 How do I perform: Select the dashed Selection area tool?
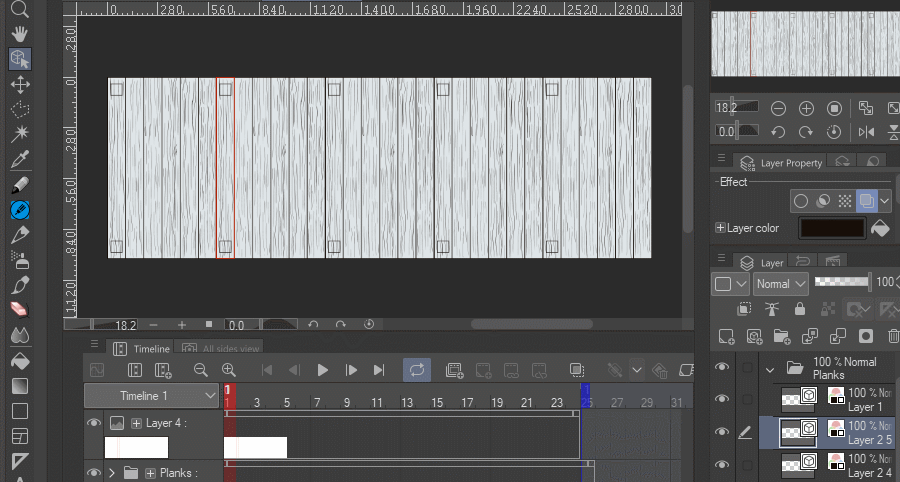click(20, 109)
